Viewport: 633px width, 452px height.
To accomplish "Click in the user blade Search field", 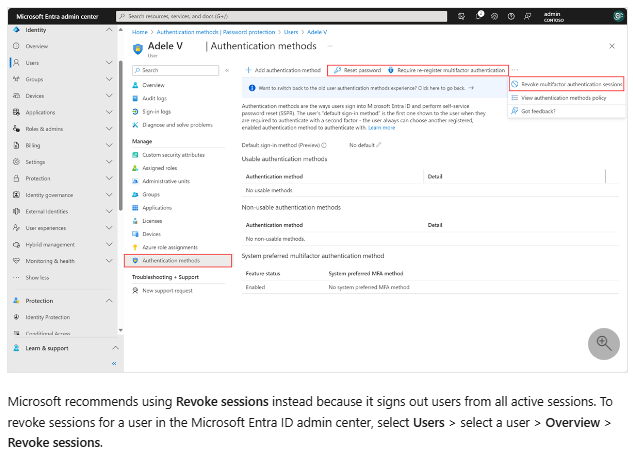I will click(x=176, y=70).
